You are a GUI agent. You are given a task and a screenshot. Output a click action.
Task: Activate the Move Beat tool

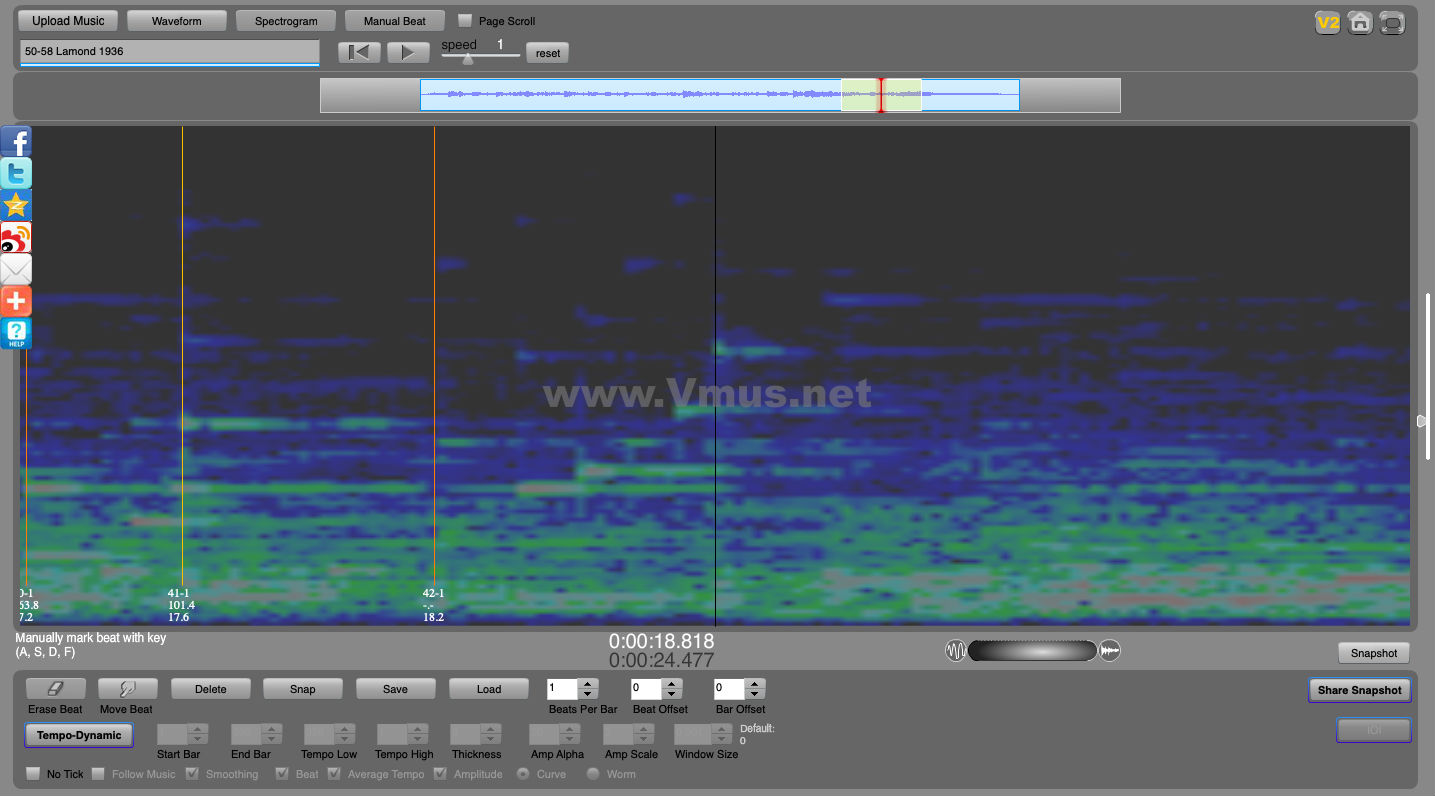(128, 688)
